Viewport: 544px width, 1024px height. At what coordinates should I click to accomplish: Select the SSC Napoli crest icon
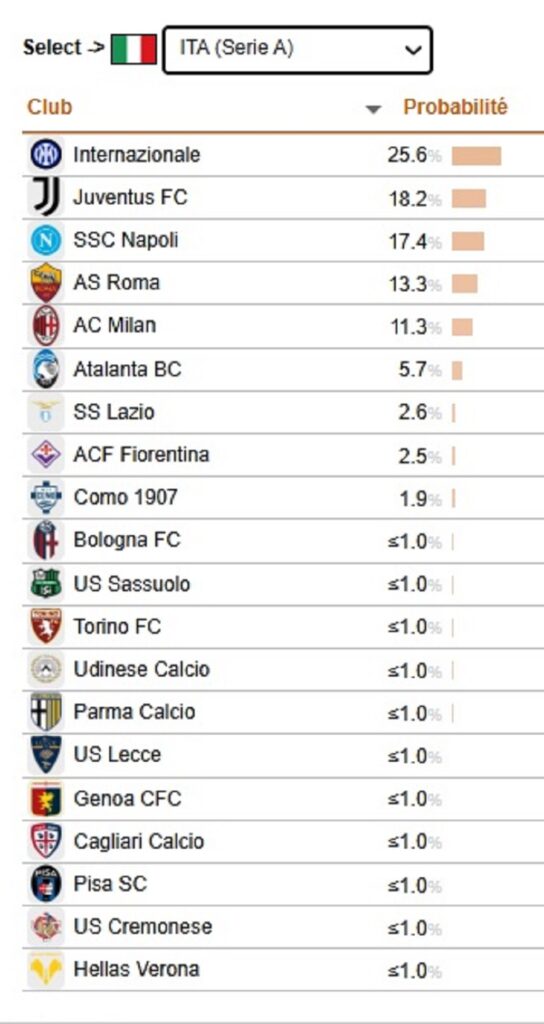click(46, 240)
